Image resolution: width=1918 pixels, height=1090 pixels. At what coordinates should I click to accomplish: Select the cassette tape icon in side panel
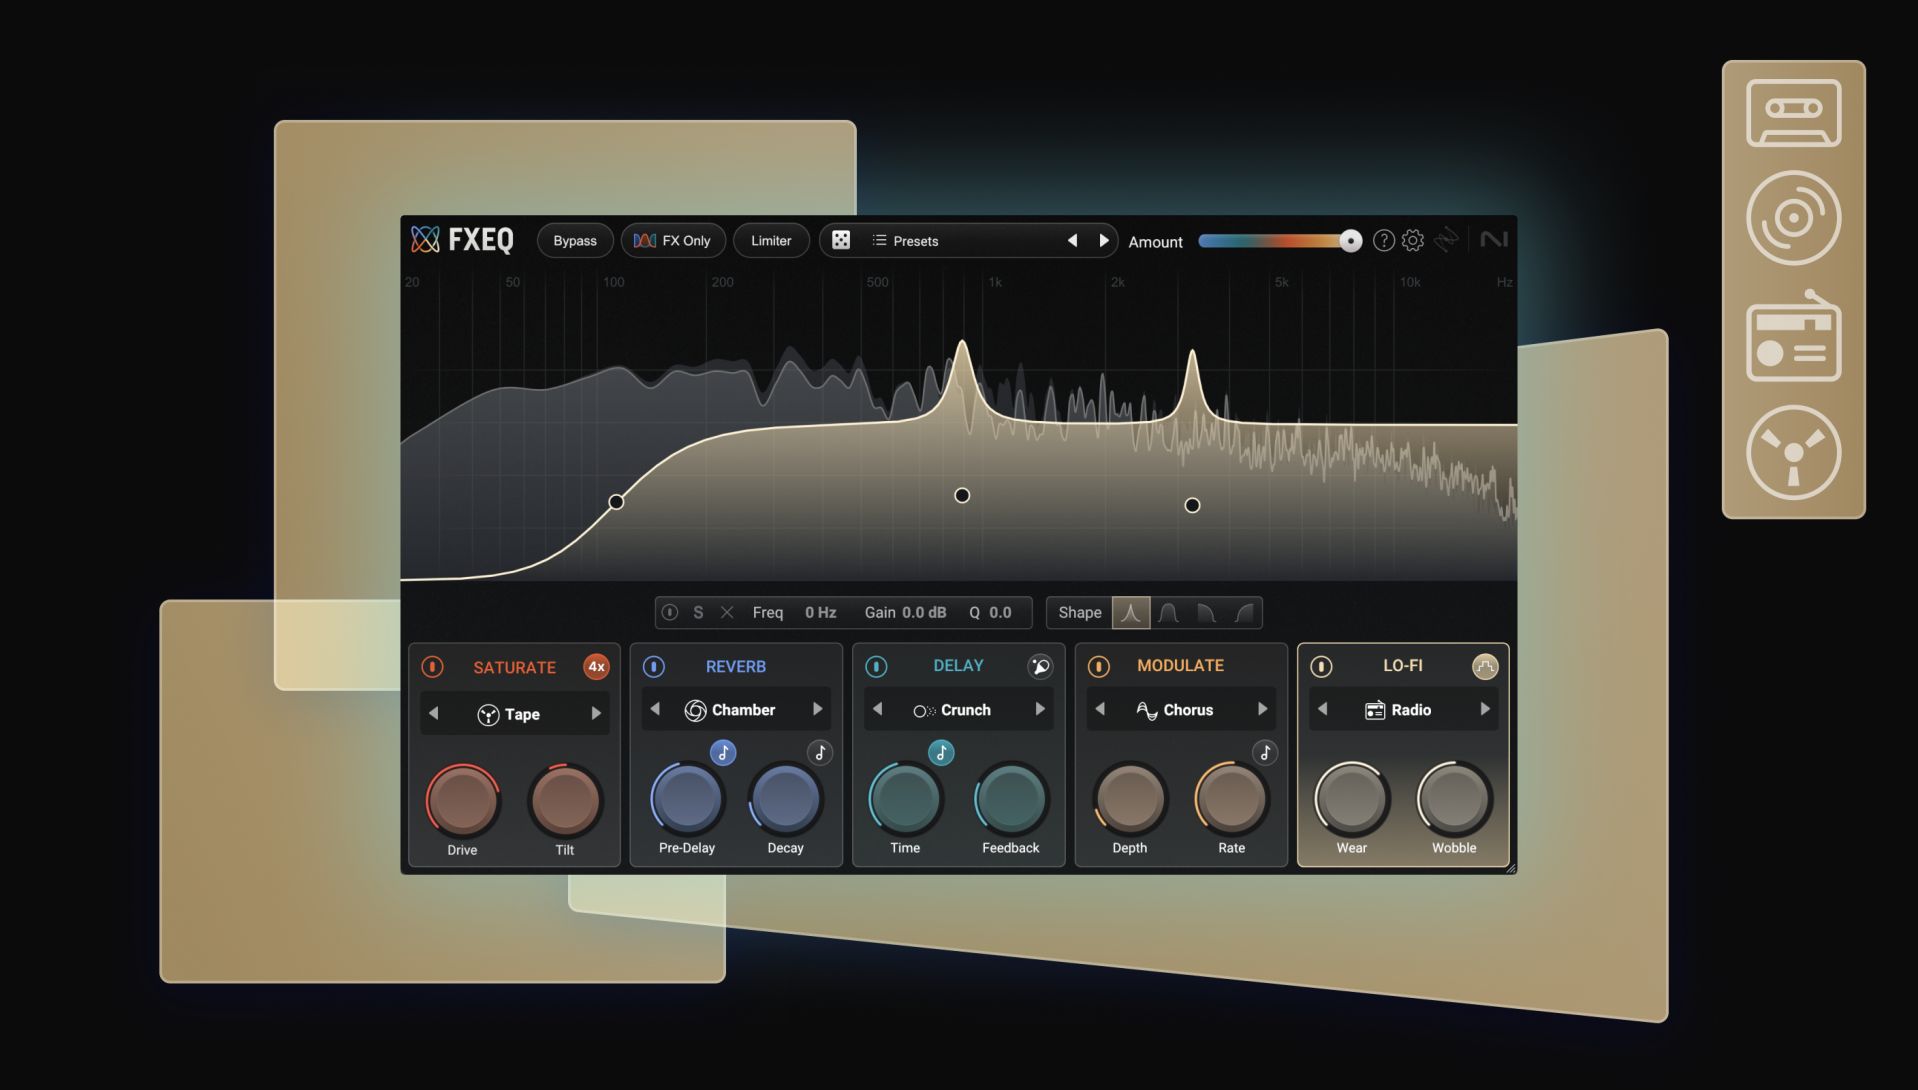coord(1793,113)
